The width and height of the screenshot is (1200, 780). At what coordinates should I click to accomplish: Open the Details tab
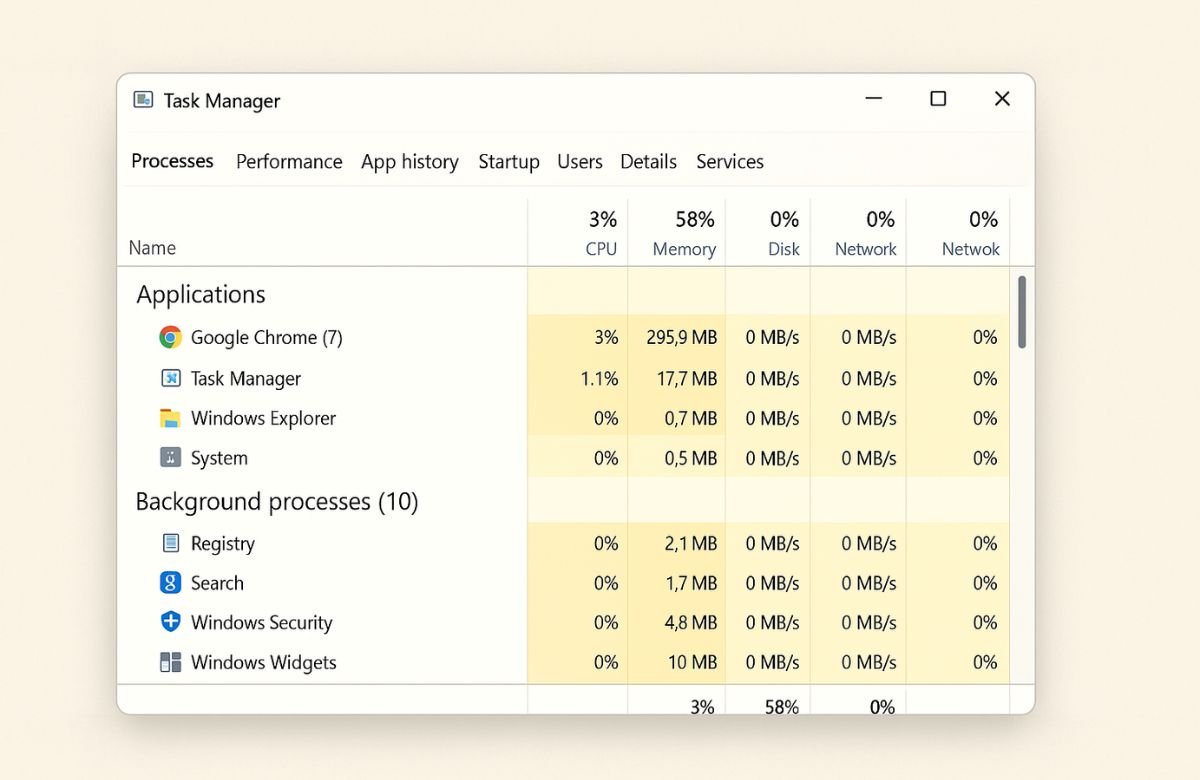click(648, 162)
